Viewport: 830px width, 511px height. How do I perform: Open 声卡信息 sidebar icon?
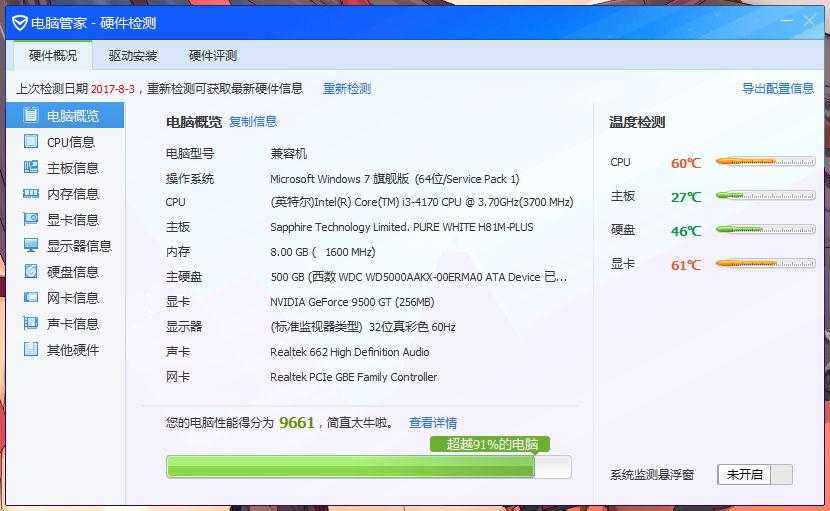click(31, 323)
